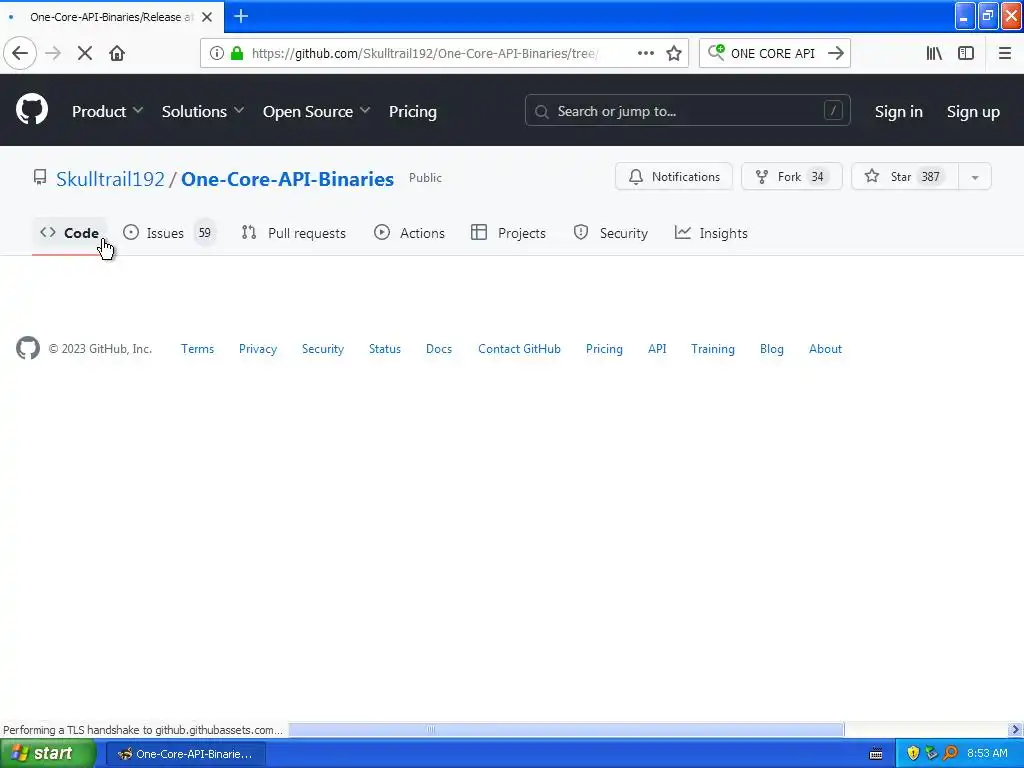The height and width of the screenshot is (768, 1024).
Task: Star the repository
Action: (904, 176)
